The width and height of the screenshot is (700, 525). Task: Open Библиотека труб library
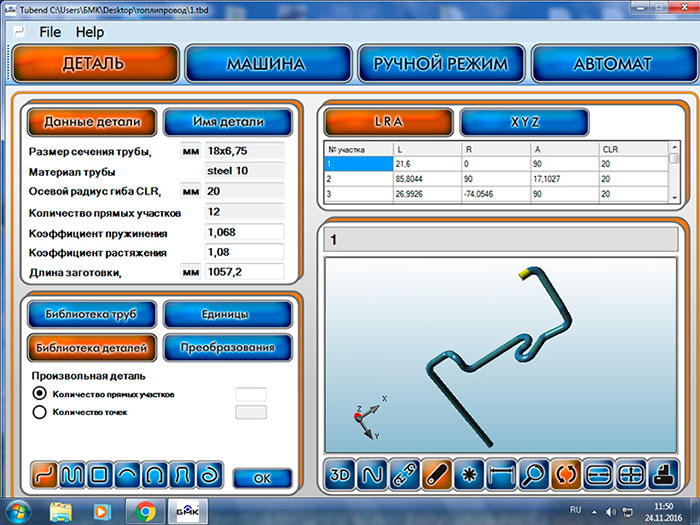91,313
